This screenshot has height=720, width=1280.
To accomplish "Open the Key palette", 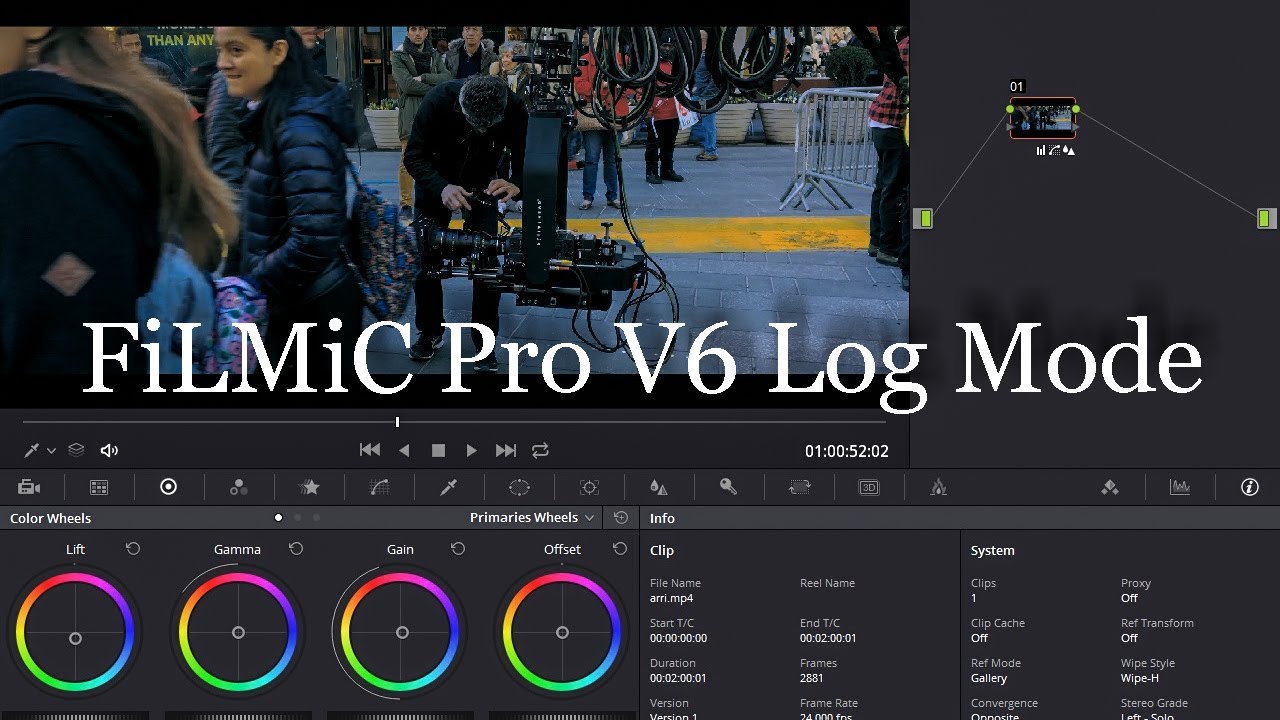I will (x=728, y=487).
